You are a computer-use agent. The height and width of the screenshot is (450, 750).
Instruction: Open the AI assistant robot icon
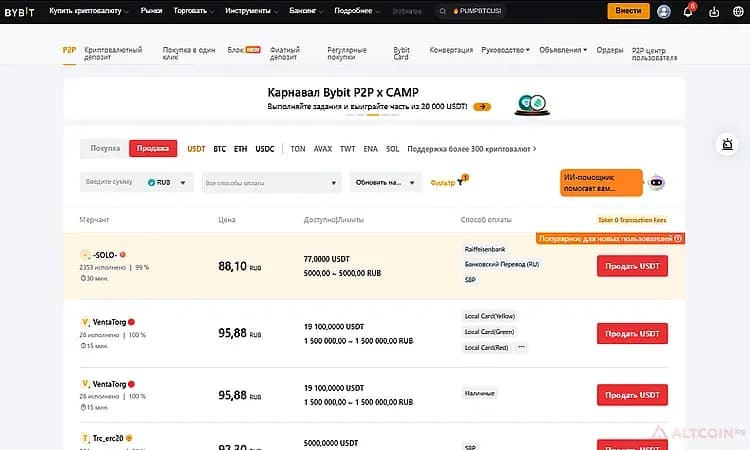coord(656,182)
